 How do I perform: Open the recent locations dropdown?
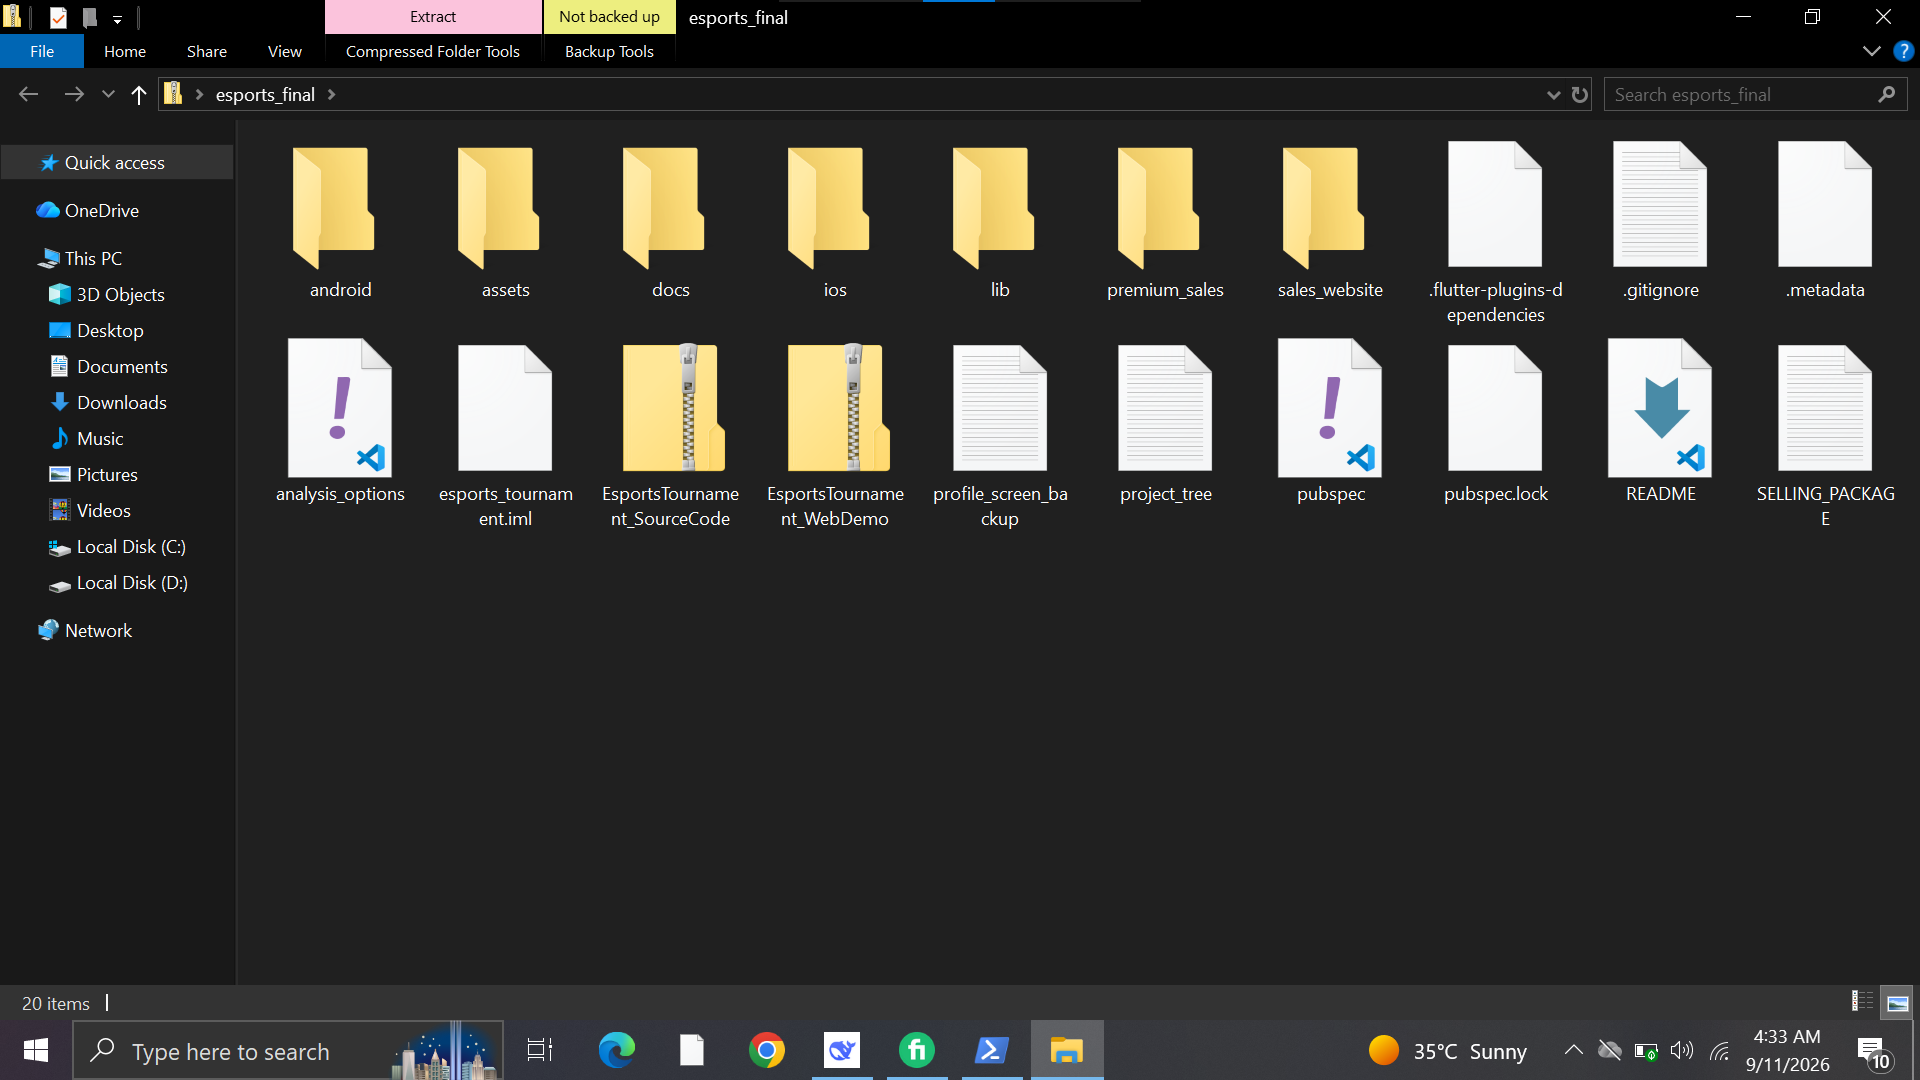point(108,95)
